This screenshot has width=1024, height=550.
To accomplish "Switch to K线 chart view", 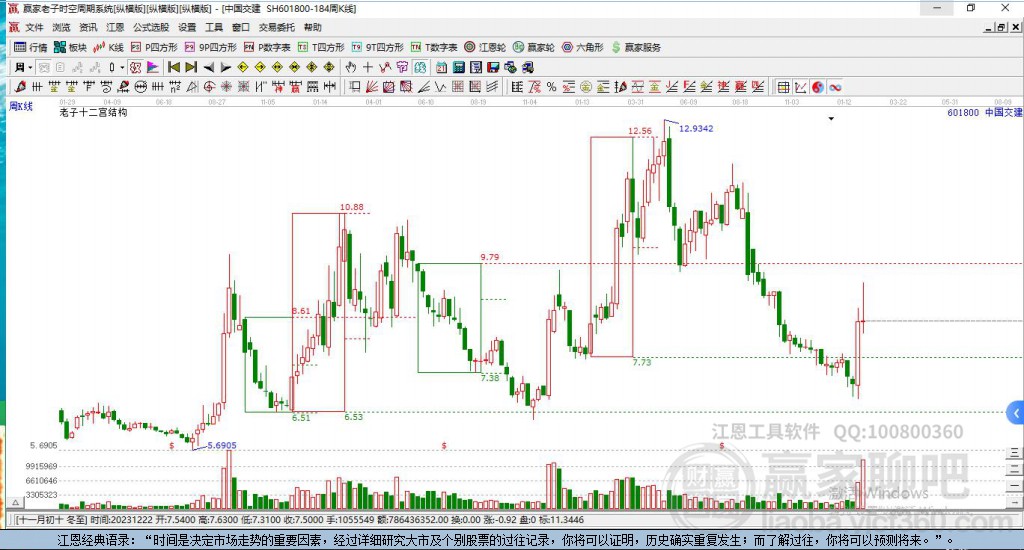I will click(108, 47).
